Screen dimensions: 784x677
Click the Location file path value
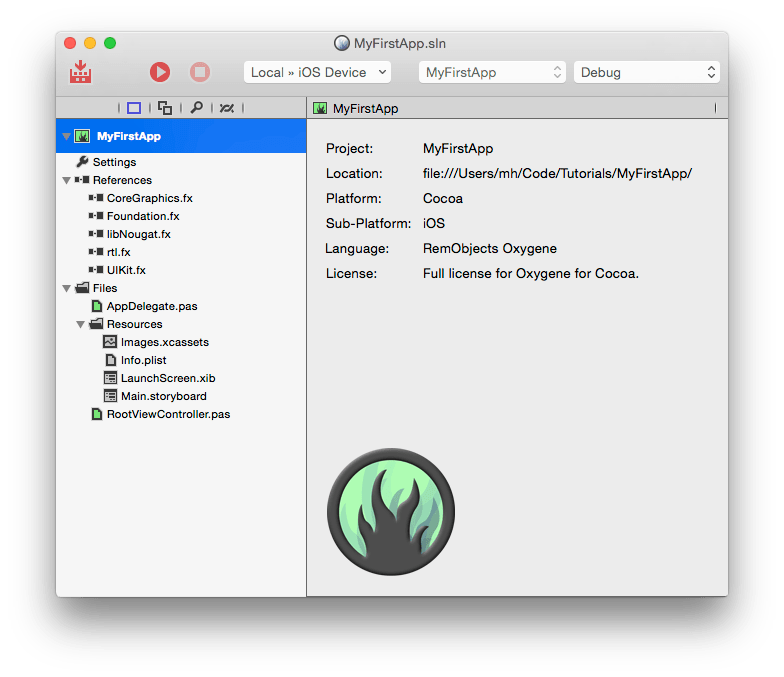pos(558,174)
